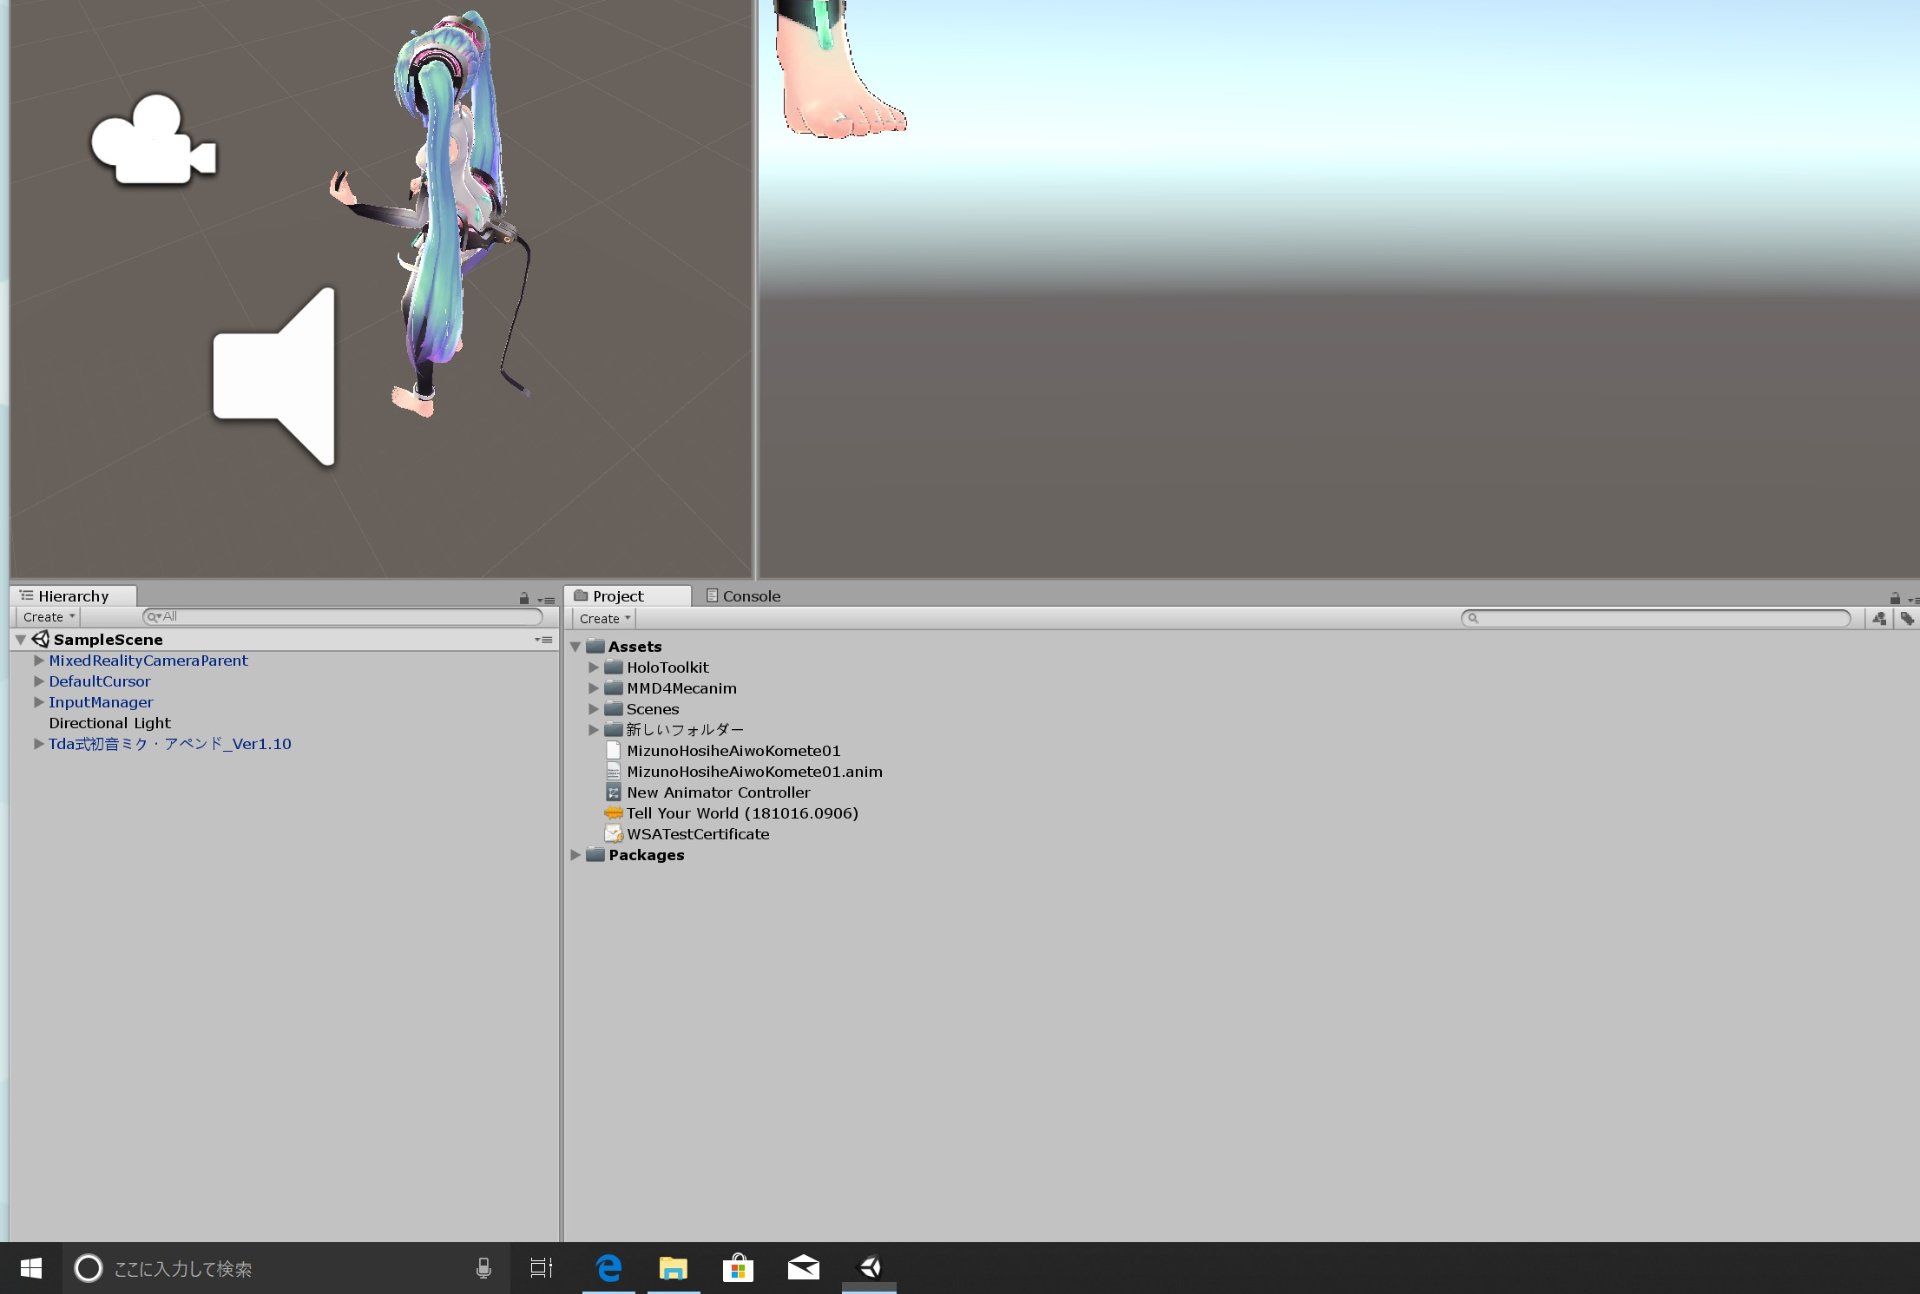The width and height of the screenshot is (1920, 1294).
Task: Click New Animator Controller asset name
Action: 719,793
